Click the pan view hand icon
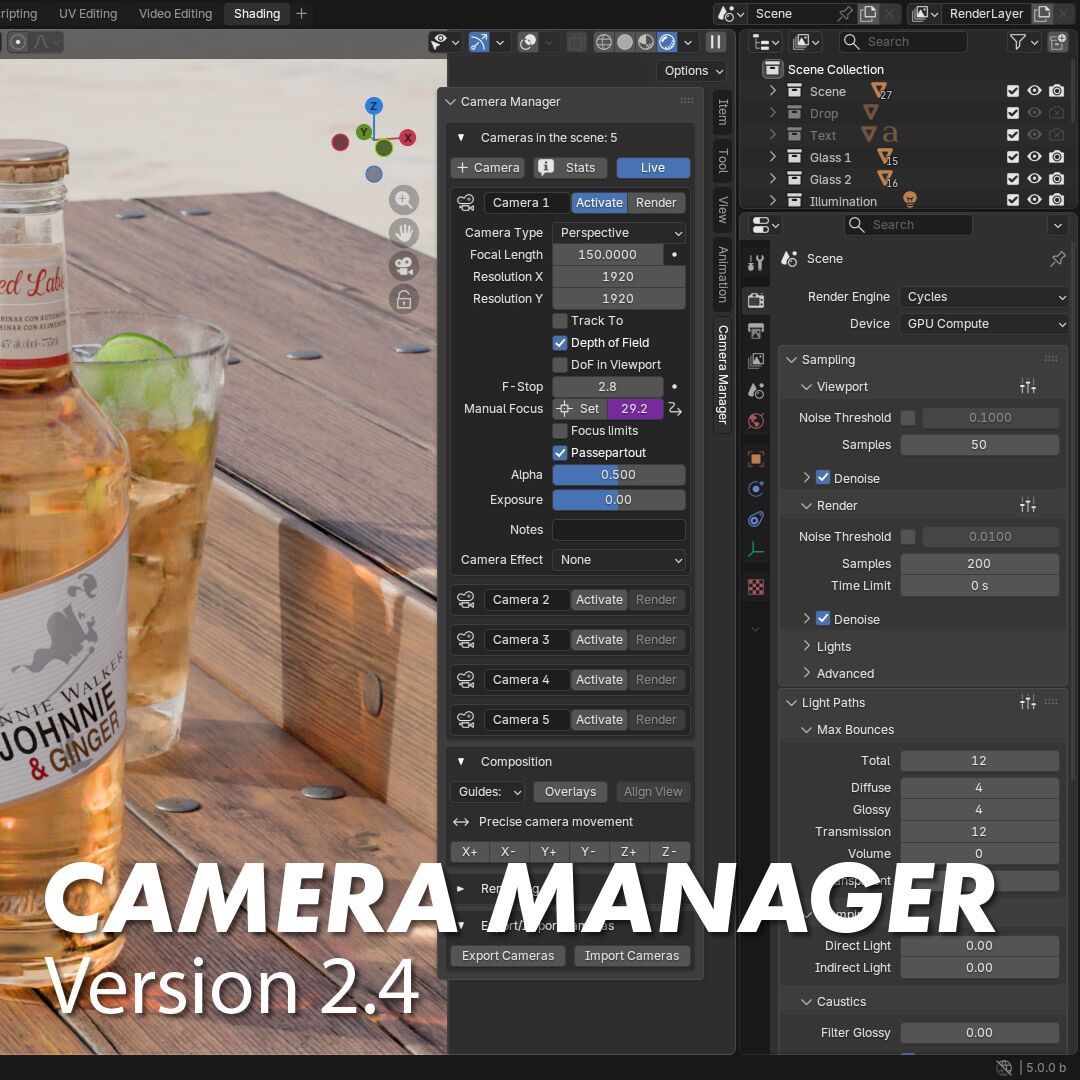This screenshot has width=1080, height=1080. tap(404, 233)
